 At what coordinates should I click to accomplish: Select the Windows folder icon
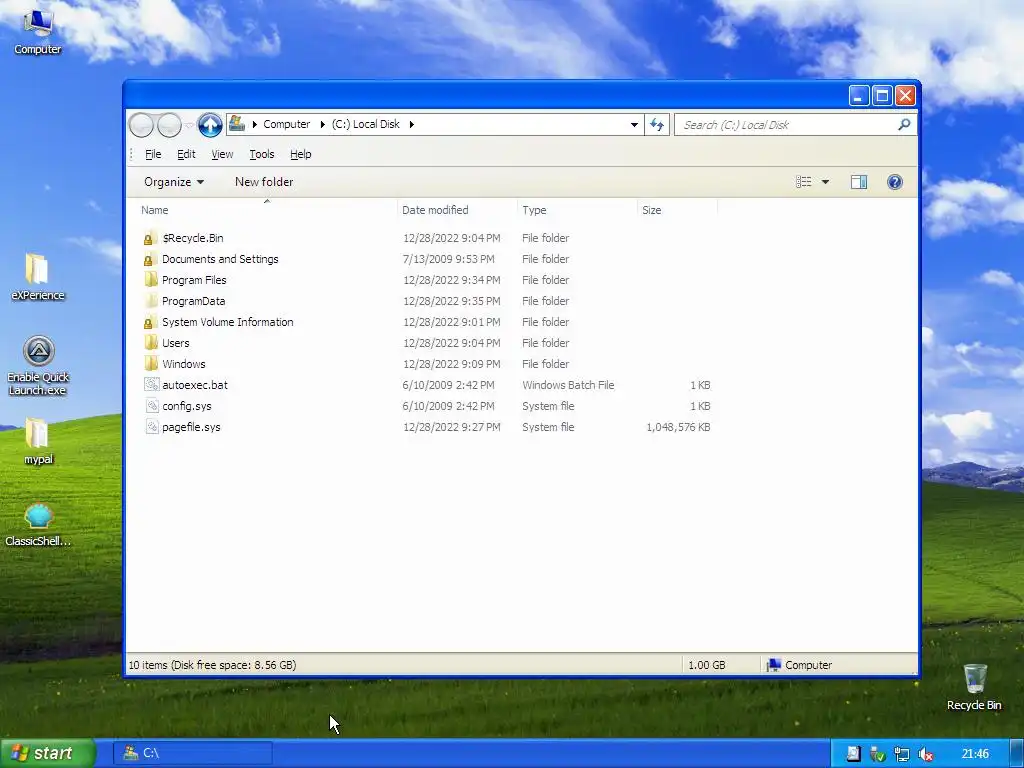(x=150, y=364)
